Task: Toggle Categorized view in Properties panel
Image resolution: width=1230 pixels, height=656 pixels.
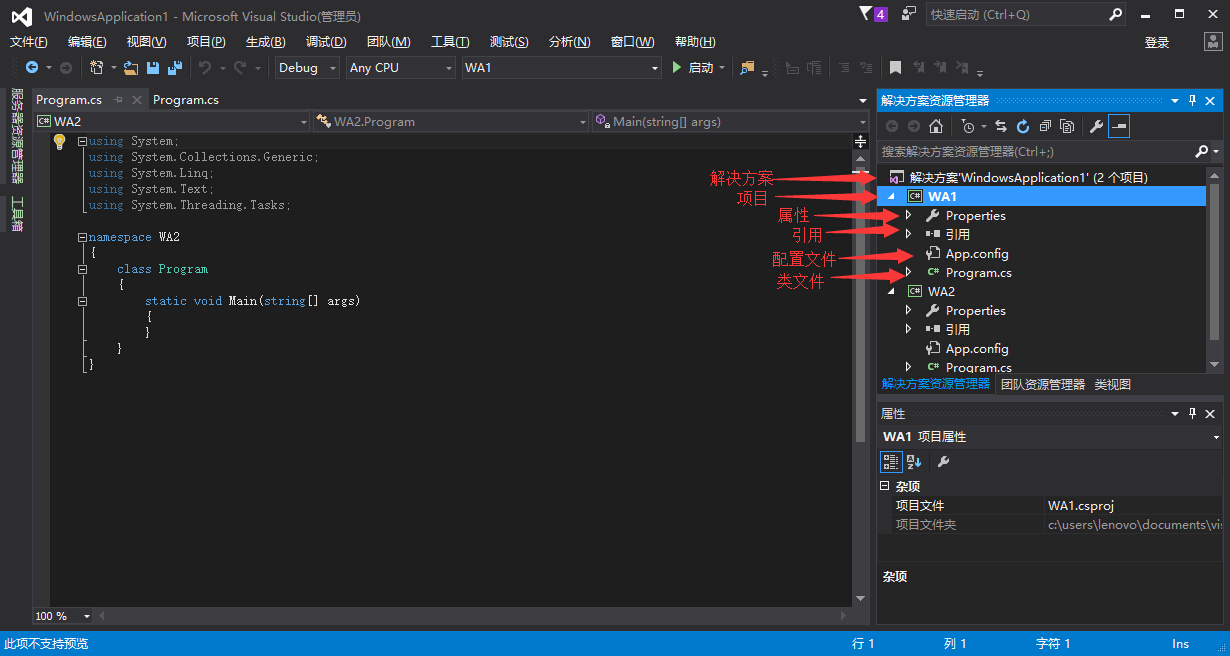Action: tap(890, 461)
